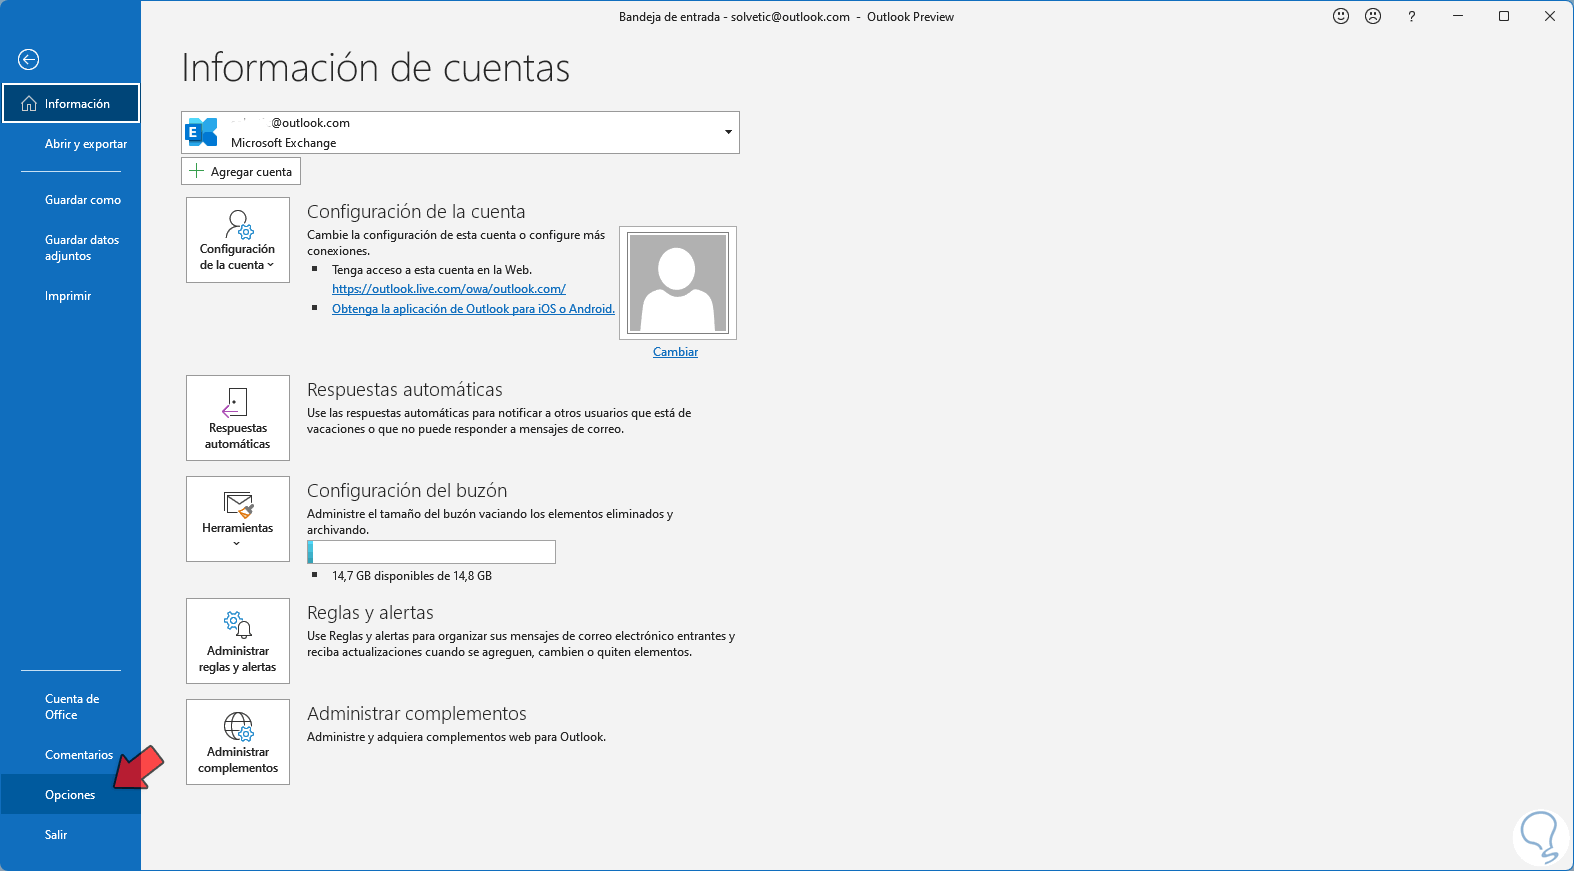Open Cuenta de Office page
1574x871 pixels.
72,707
